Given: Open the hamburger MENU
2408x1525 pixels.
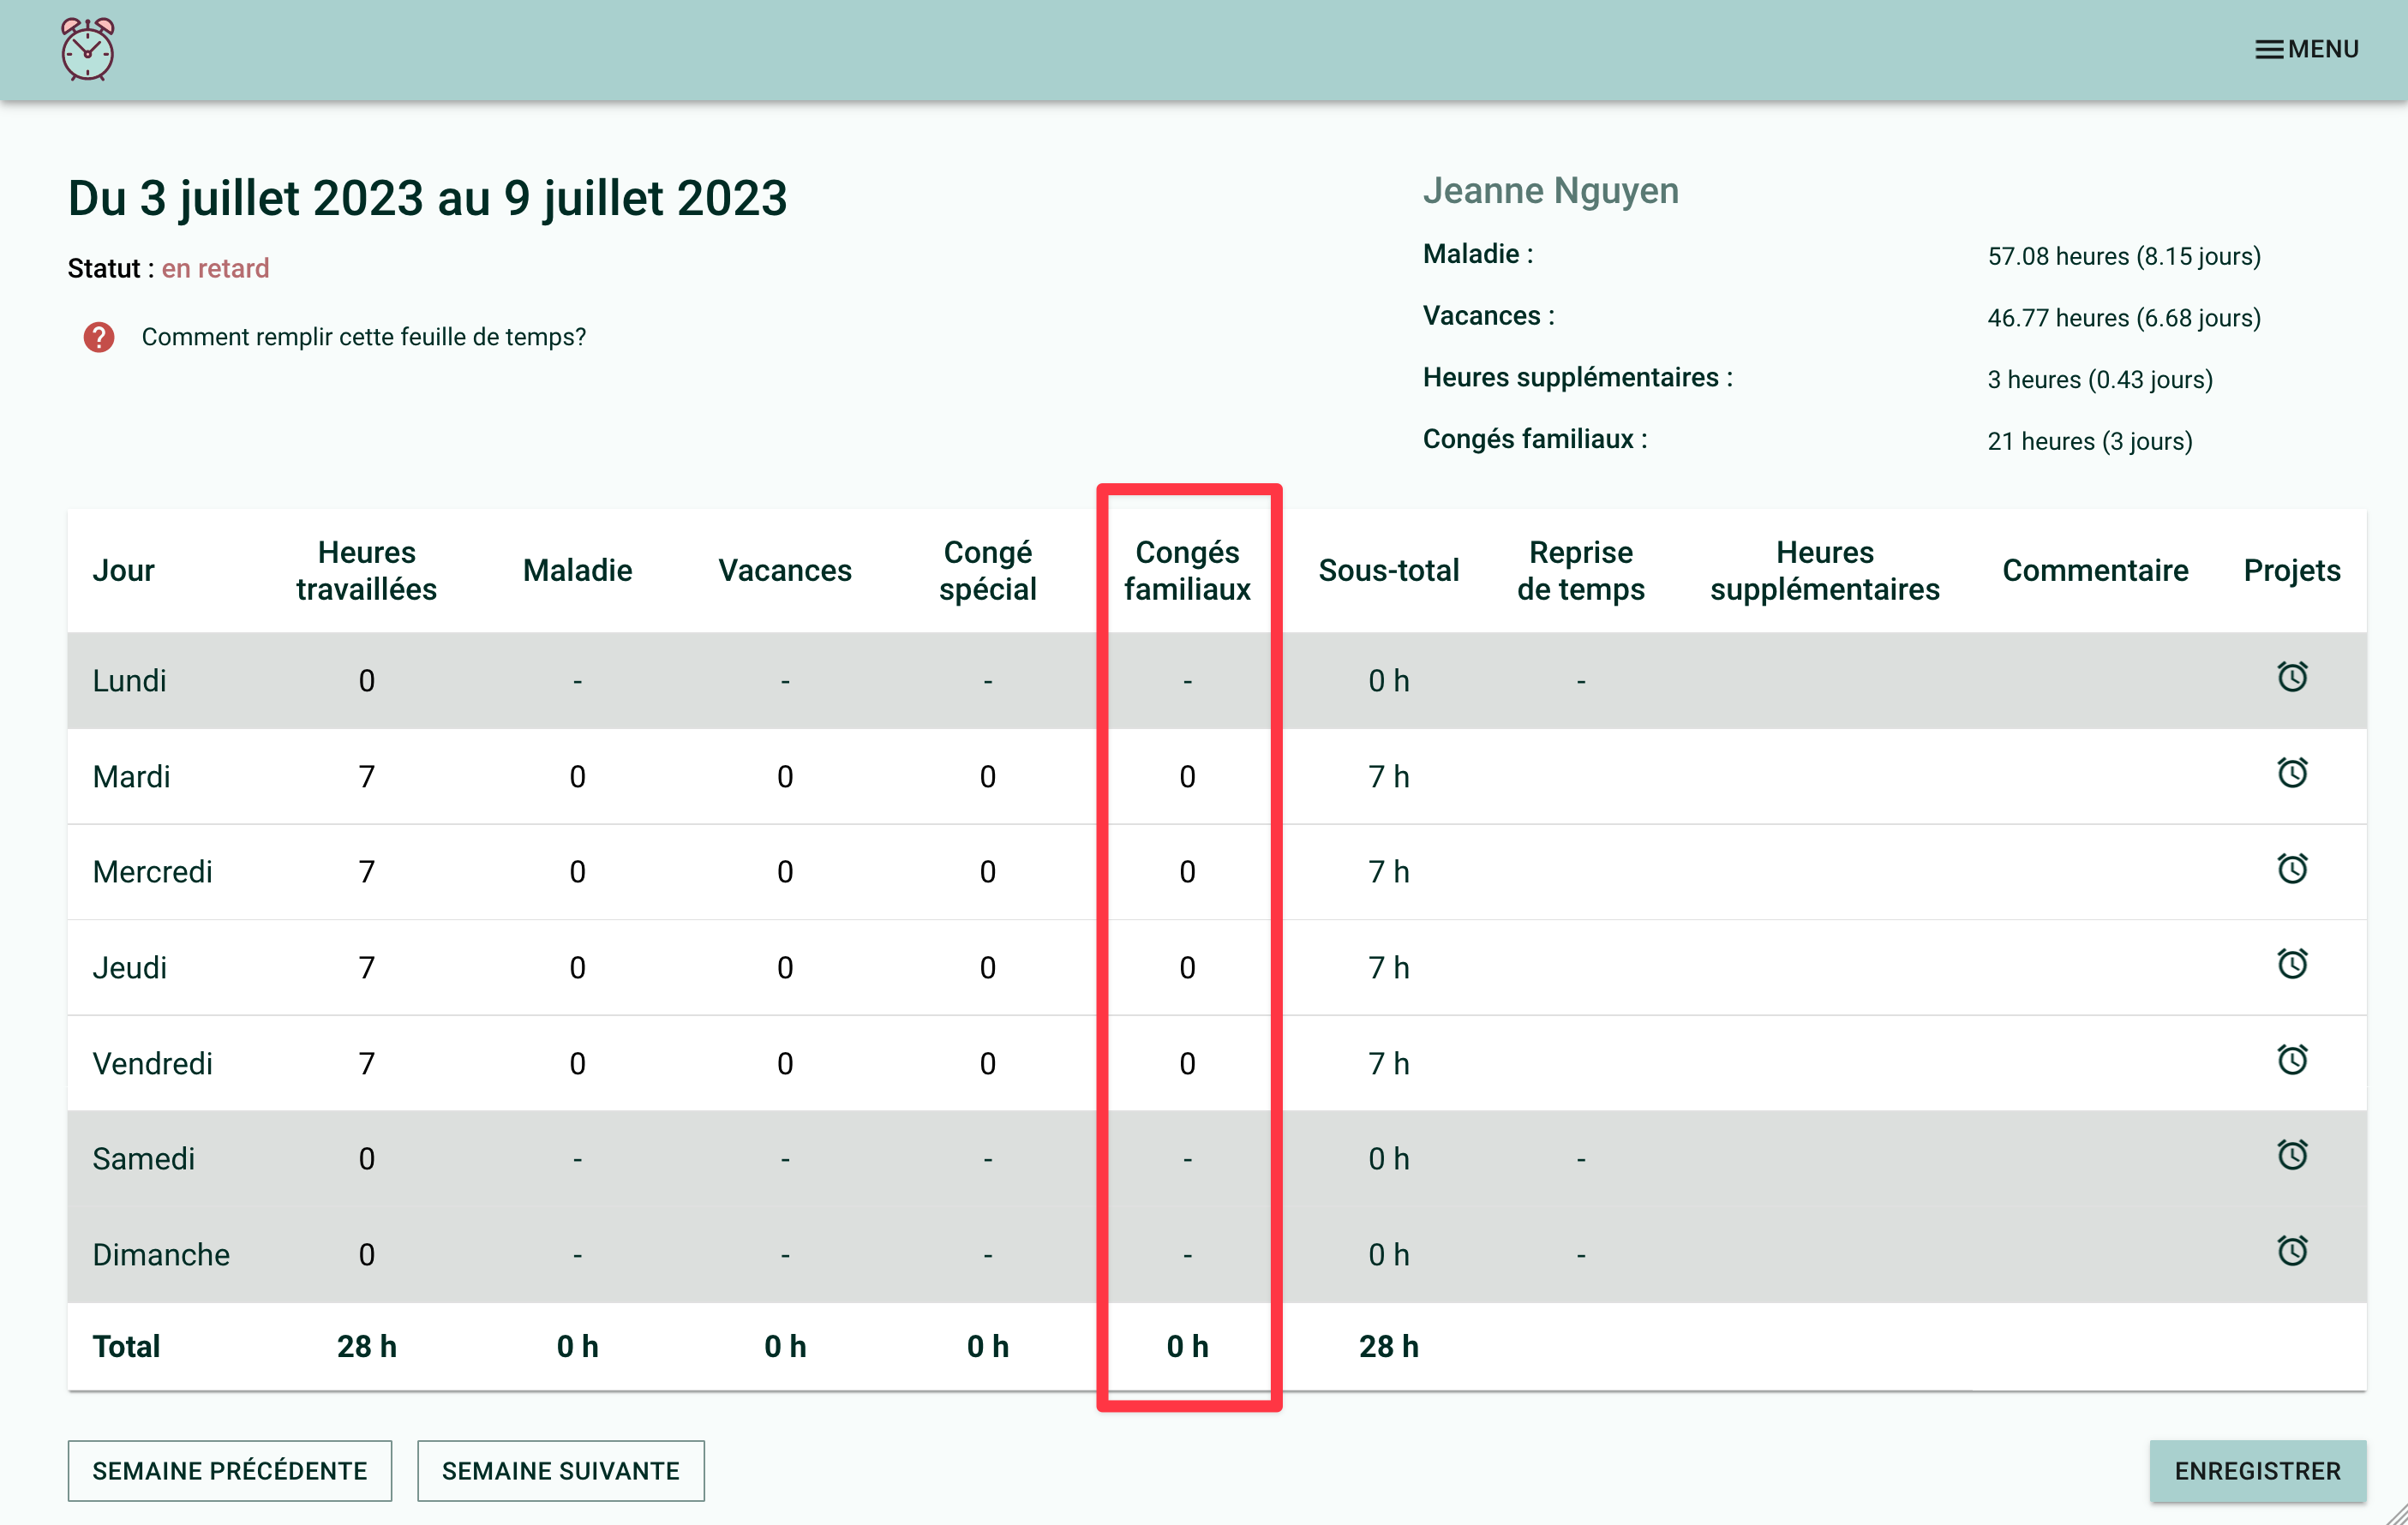Looking at the screenshot, I should coord(2306,49).
